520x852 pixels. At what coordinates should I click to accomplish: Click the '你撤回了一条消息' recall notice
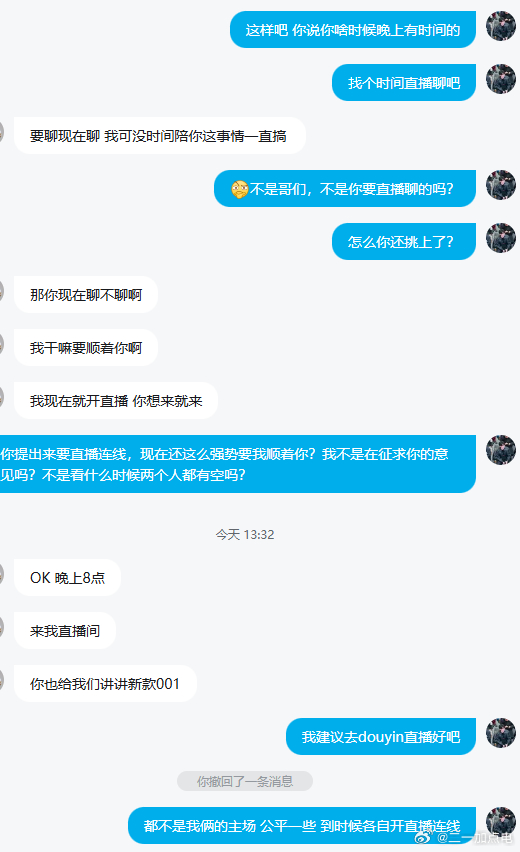point(245,781)
